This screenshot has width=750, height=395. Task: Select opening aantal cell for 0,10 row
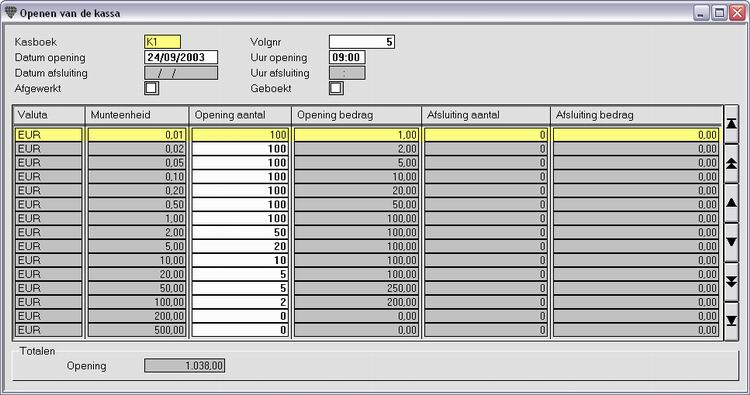pyautogui.click(x=240, y=176)
